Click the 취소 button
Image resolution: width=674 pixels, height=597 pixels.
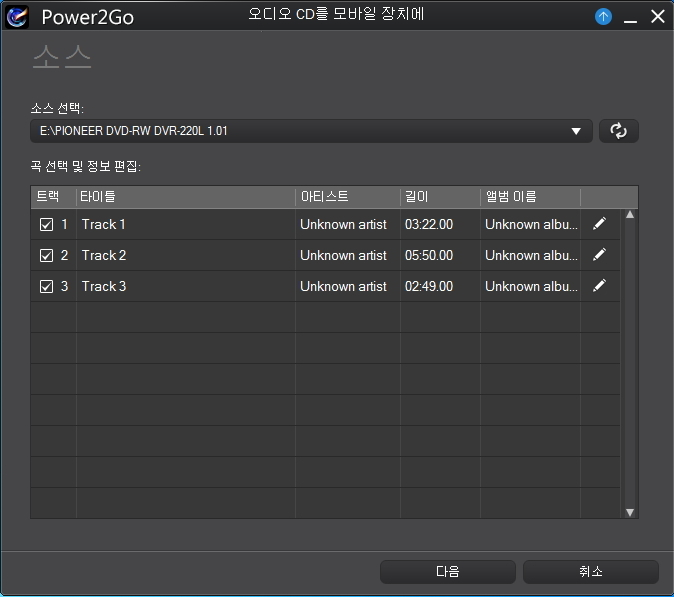pos(591,571)
